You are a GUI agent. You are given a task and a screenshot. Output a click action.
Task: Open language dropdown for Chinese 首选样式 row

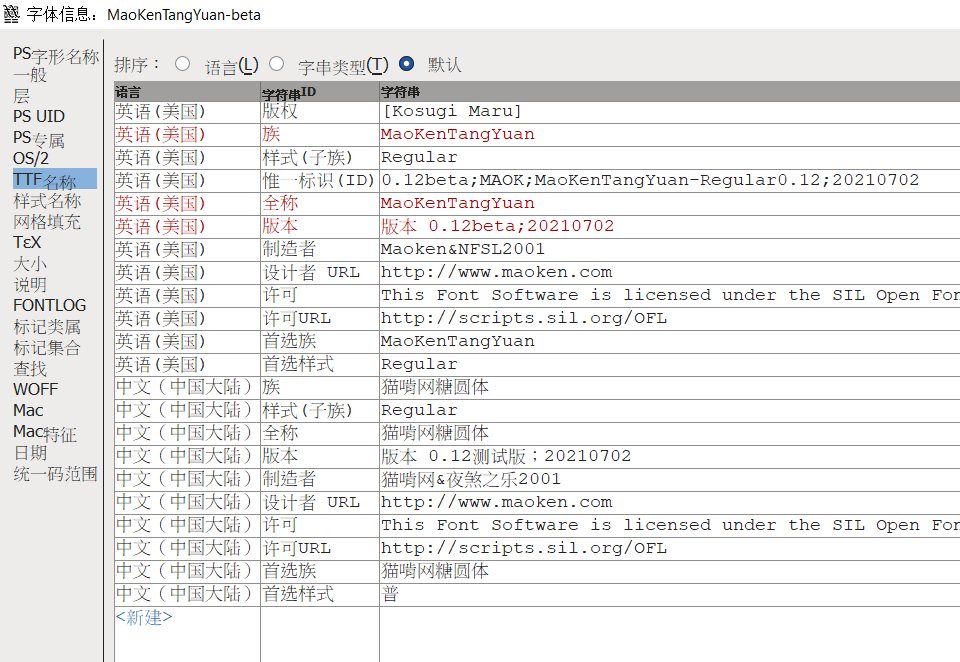coord(184,594)
